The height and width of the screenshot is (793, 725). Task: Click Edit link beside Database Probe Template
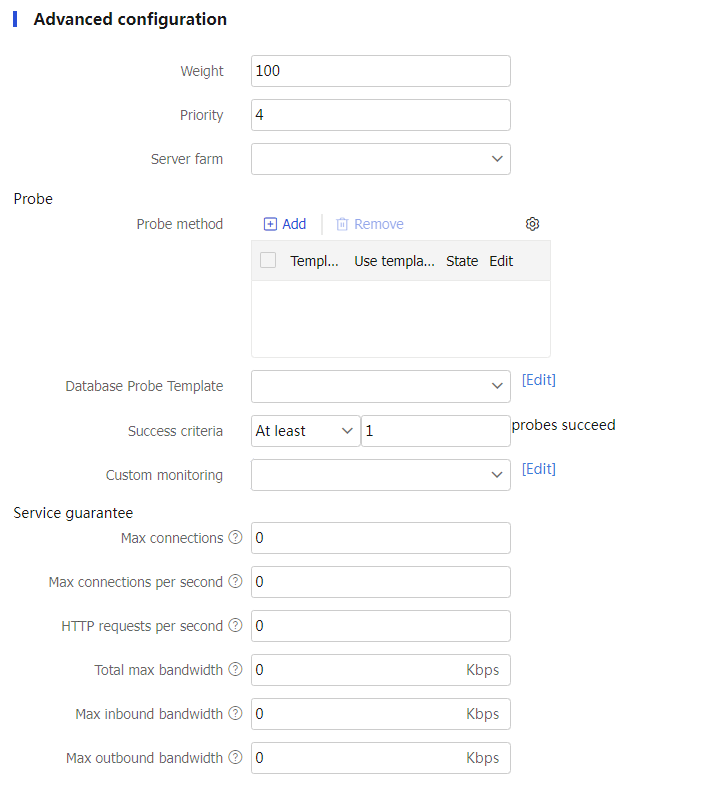pos(538,380)
